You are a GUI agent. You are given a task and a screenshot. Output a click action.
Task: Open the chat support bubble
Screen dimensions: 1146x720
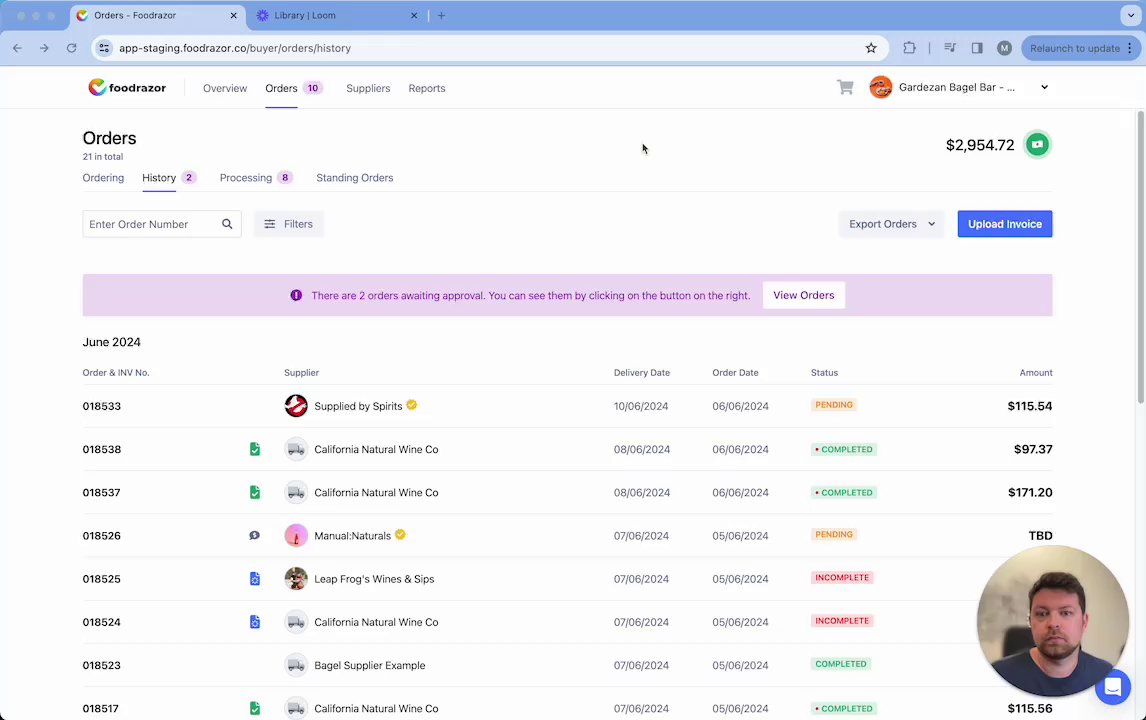tap(1112, 687)
